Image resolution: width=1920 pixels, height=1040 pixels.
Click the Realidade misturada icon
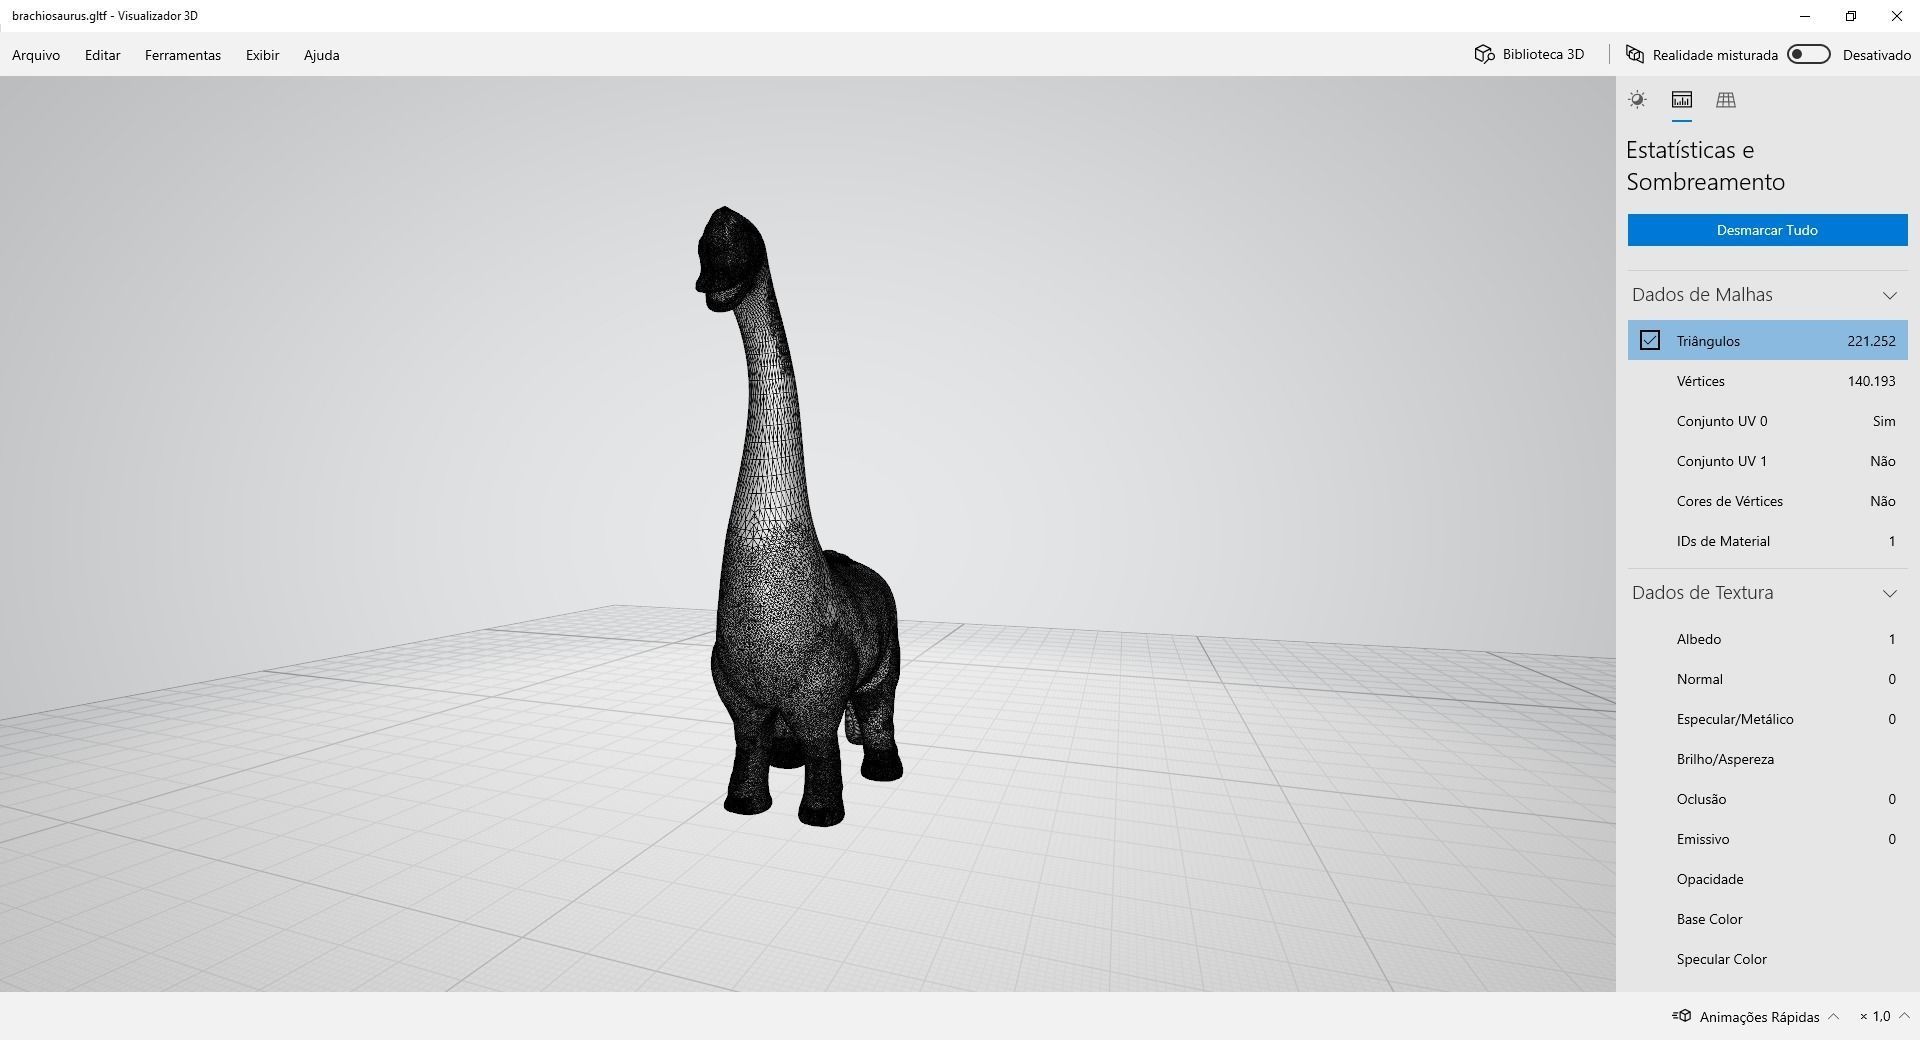(x=1635, y=54)
